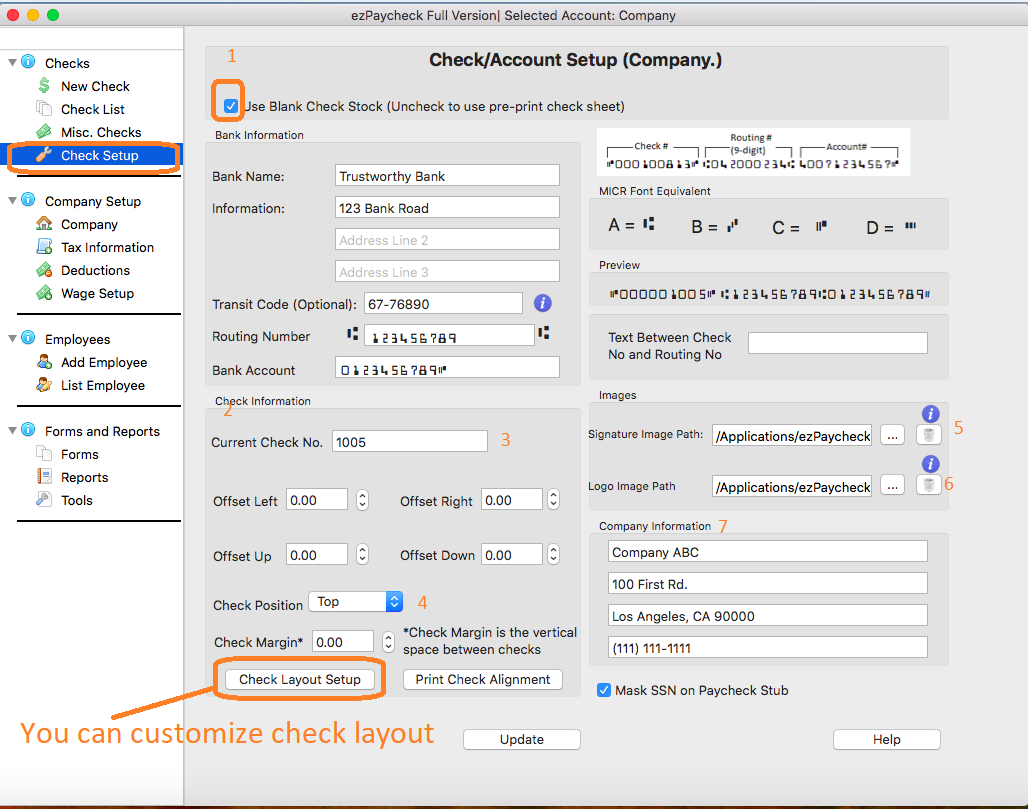This screenshot has width=1028, height=809.
Task: Click the Check Margin stepper control
Action: (x=389, y=642)
